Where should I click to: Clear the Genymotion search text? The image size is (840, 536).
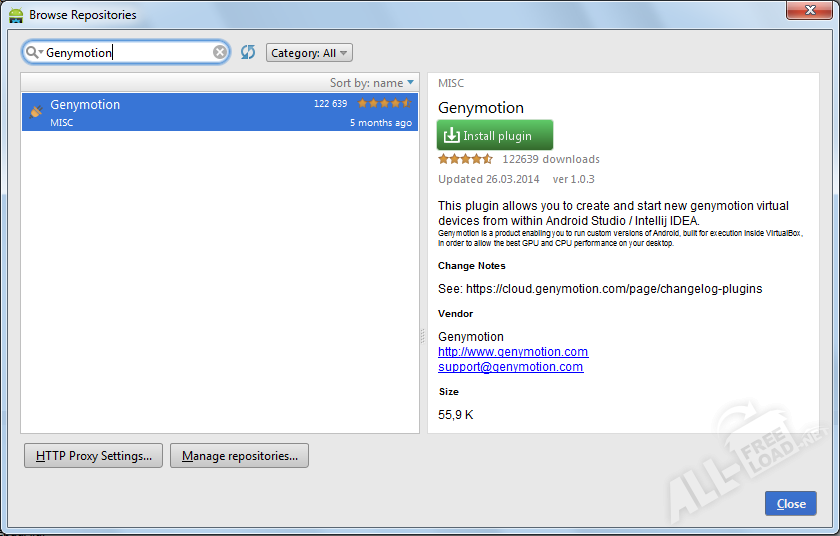[220, 52]
